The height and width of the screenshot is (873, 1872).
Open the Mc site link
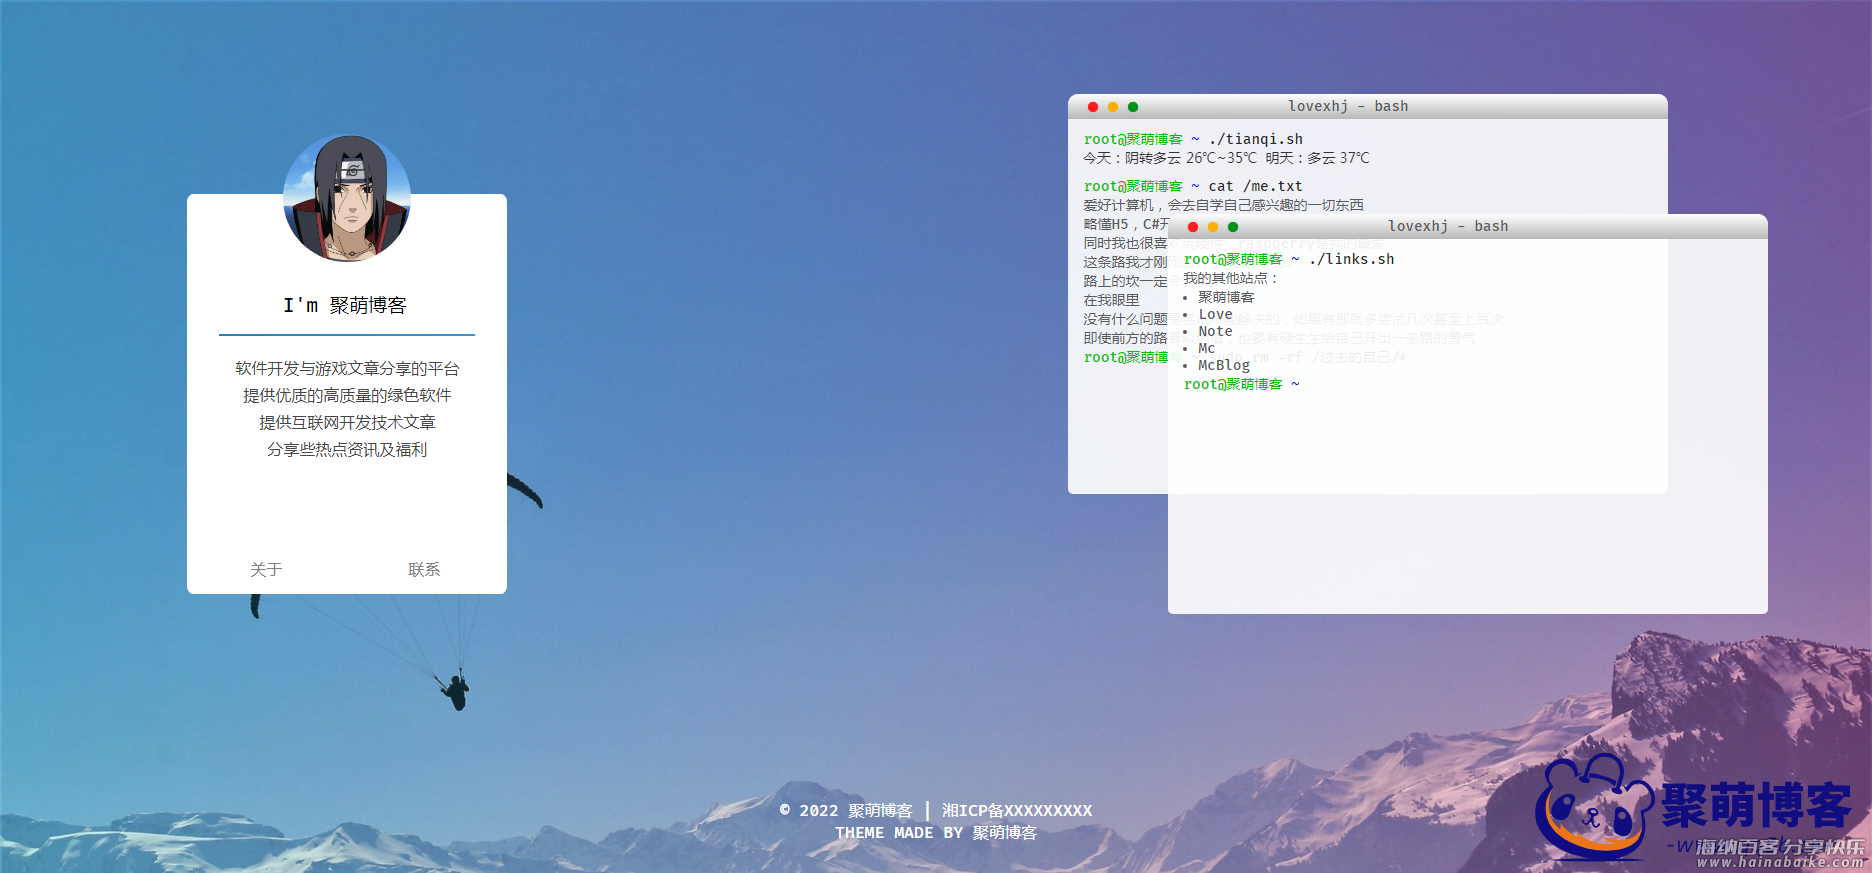click(x=1206, y=348)
